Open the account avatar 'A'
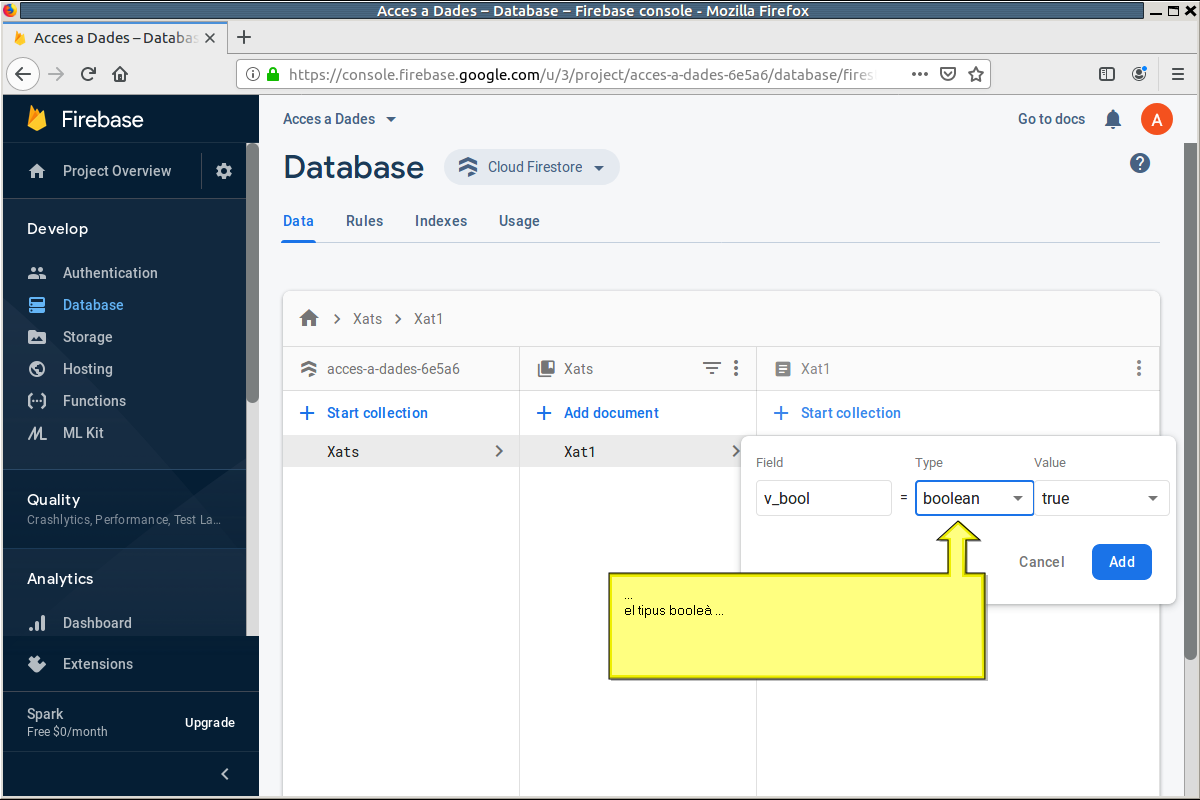The image size is (1200, 800). click(x=1157, y=119)
